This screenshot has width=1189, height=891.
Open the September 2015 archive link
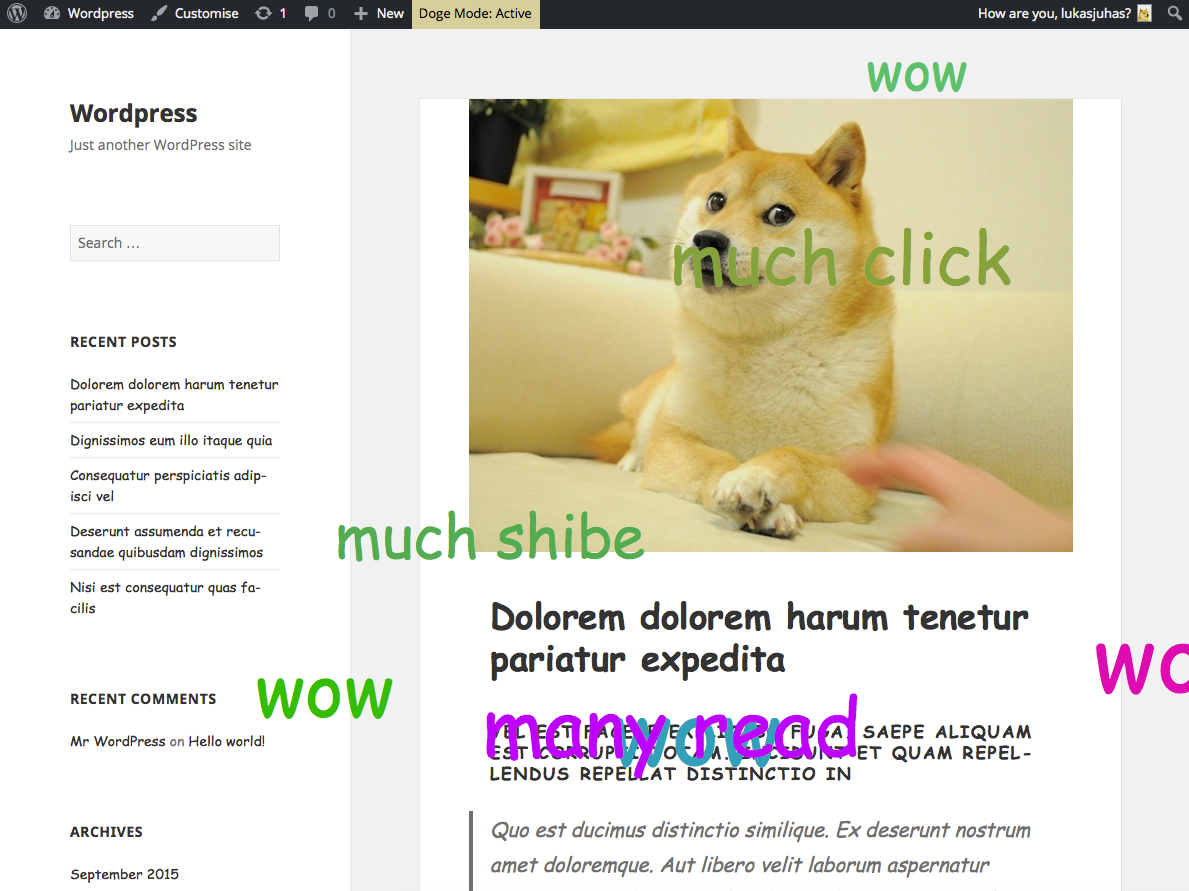(x=124, y=874)
